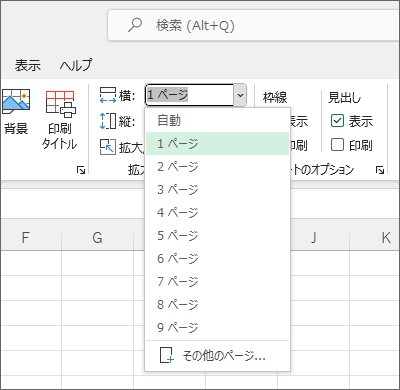This screenshot has height=390, width=400.
Task: Open the 表示 ribbon tab
Action: [x=28, y=65]
